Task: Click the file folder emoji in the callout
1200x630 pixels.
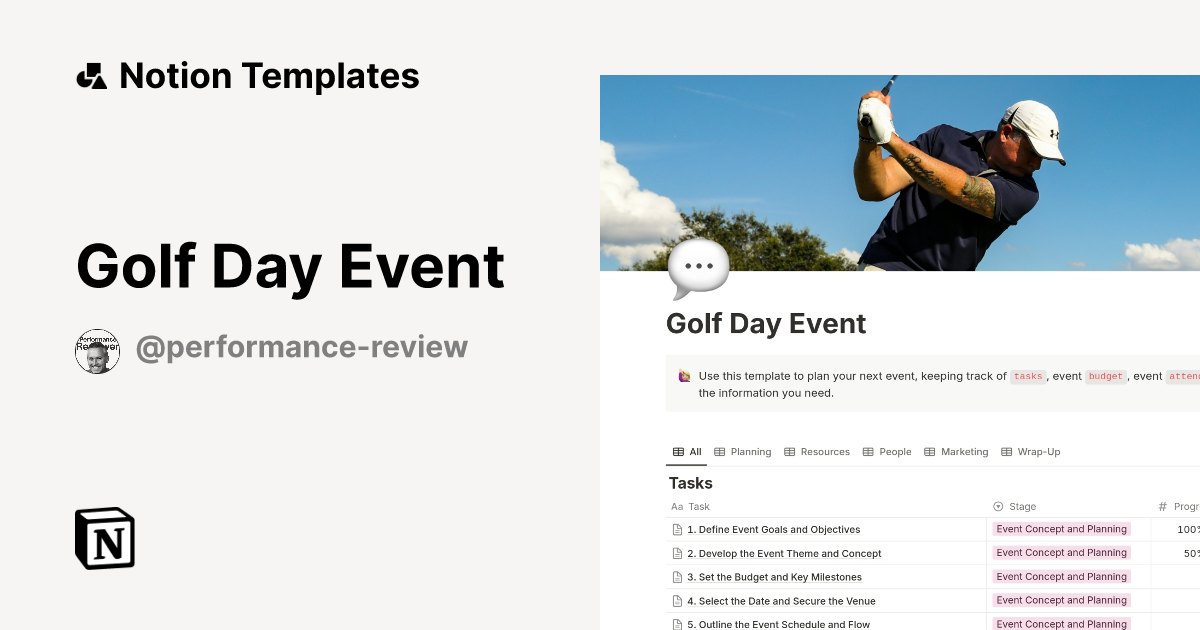Action: [x=683, y=375]
